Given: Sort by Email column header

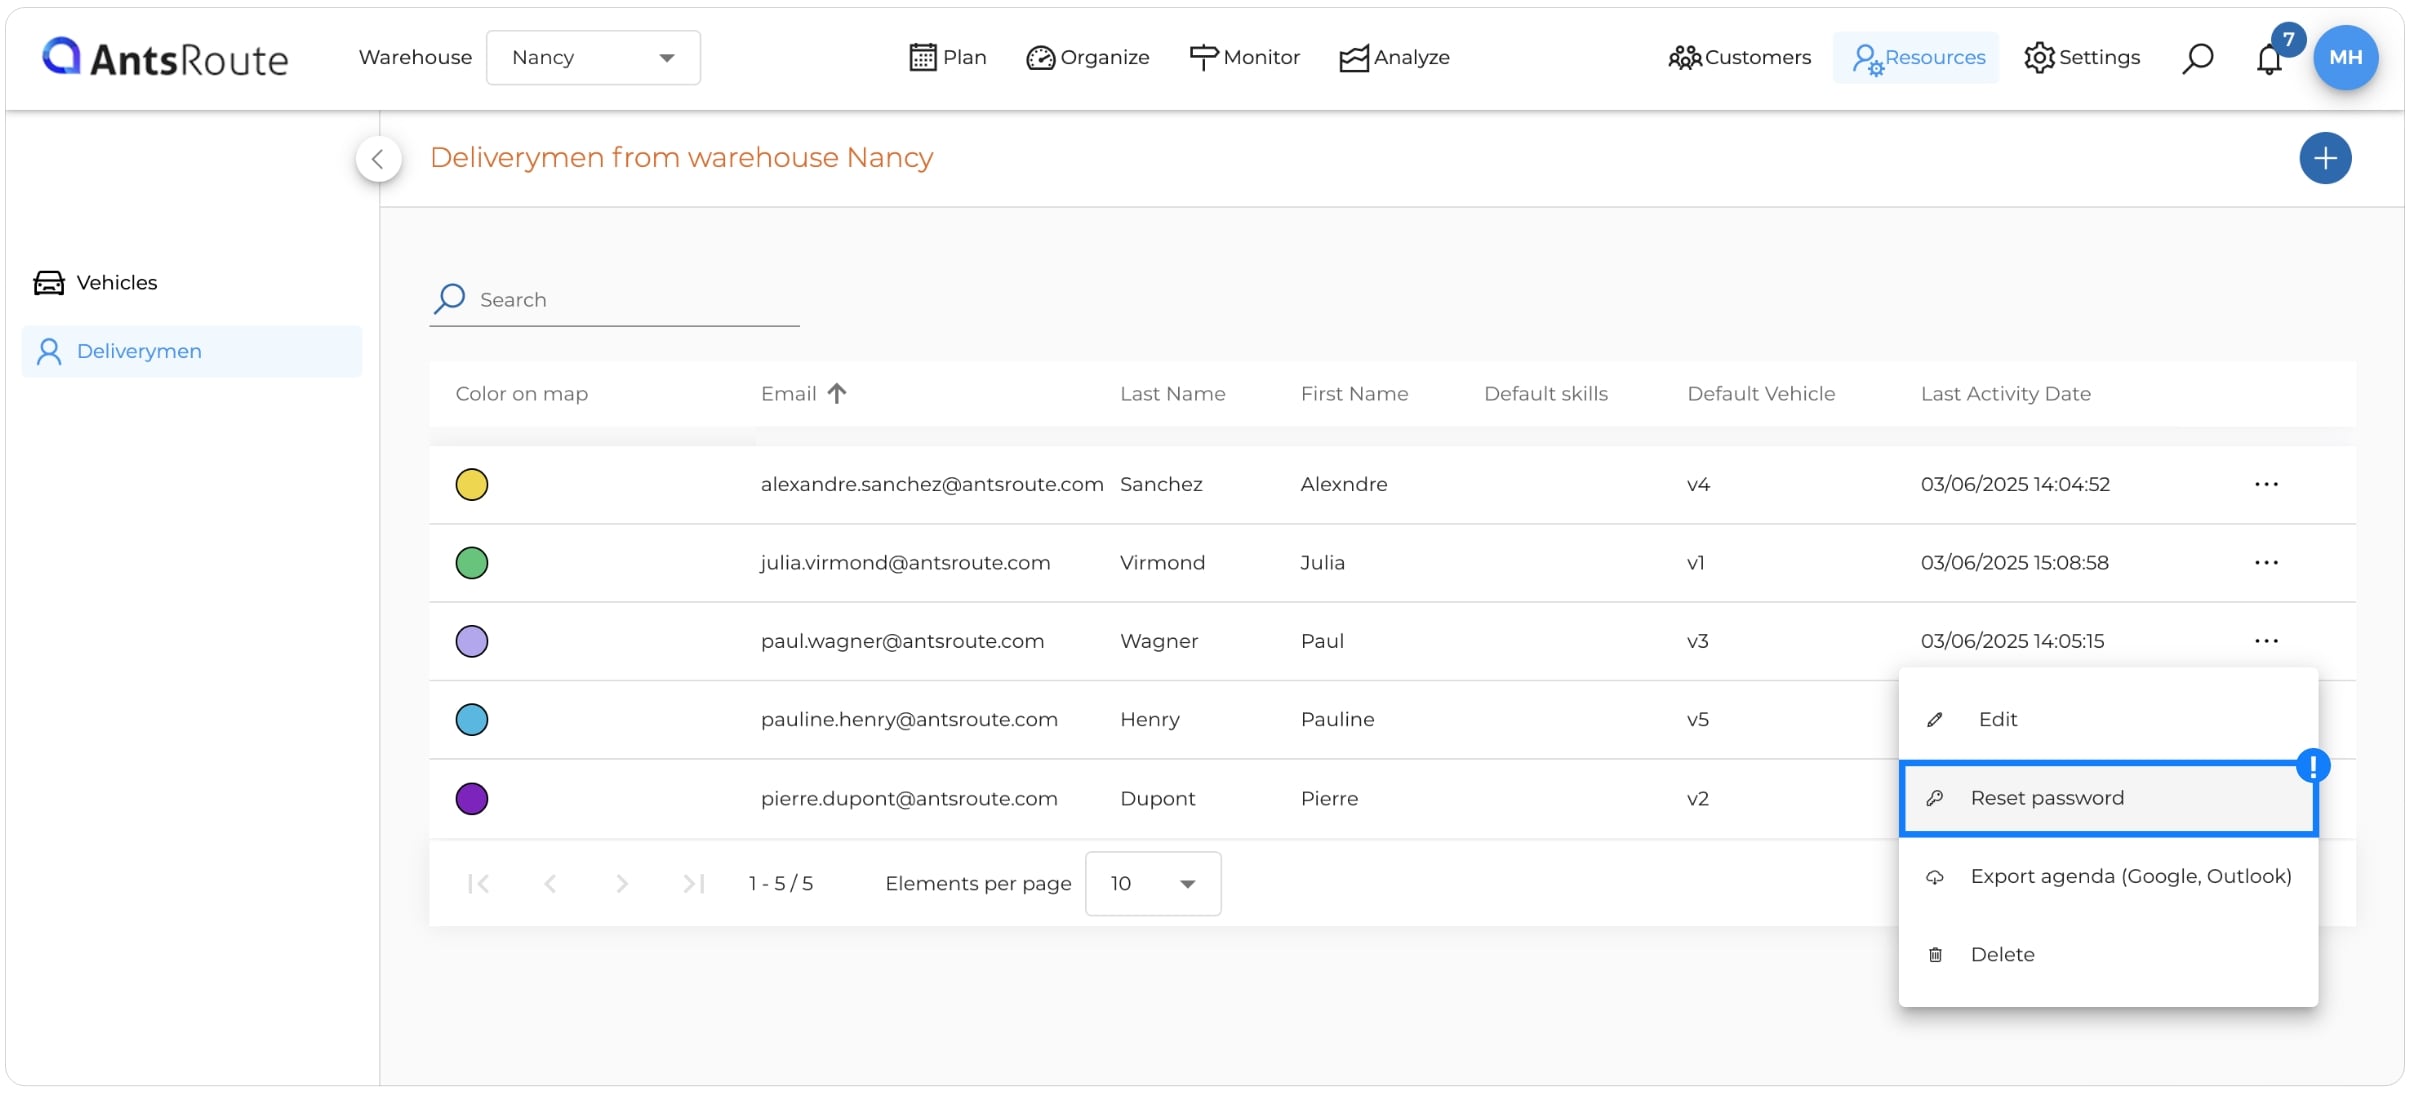Looking at the screenshot, I should pyautogui.click(x=788, y=393).
